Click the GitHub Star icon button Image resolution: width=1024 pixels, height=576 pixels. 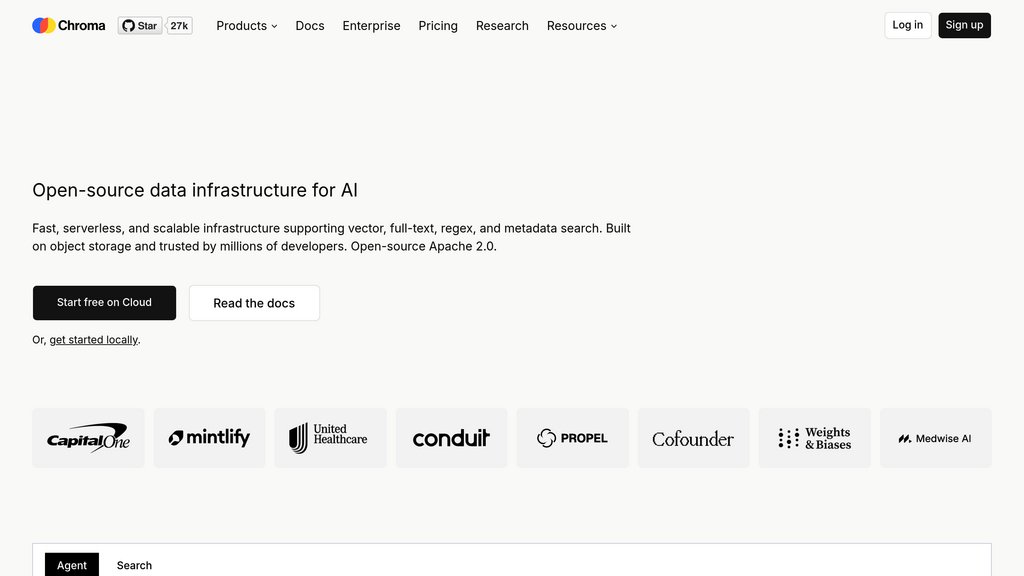[x=140, y=26]
